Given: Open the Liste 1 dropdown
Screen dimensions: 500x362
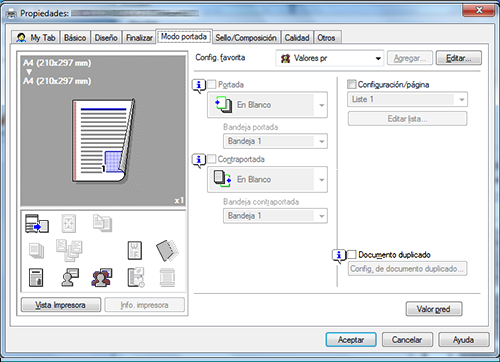Looking at the screenshot, I should tap(407, 99).
